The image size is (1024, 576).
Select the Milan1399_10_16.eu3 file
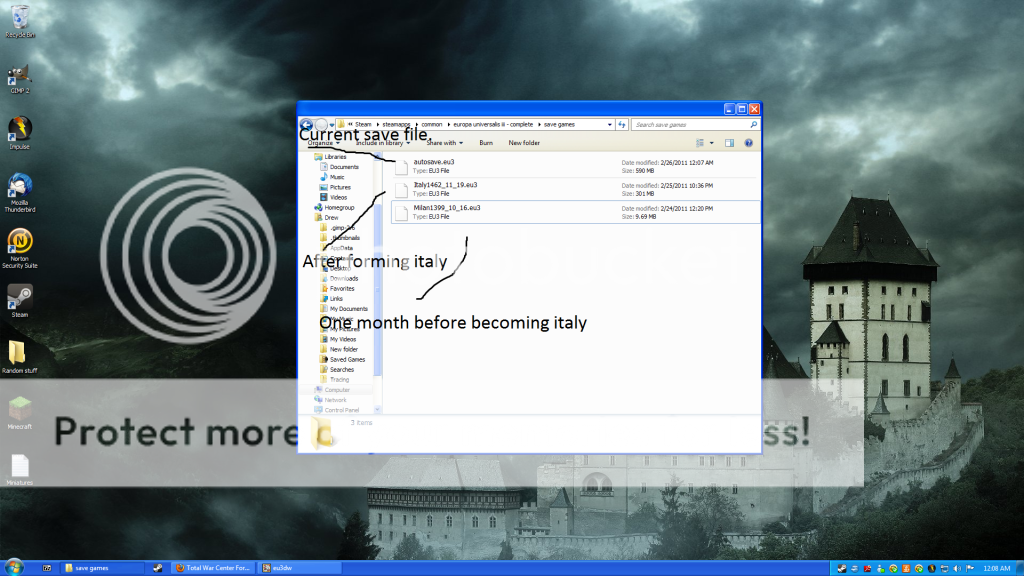446,208
